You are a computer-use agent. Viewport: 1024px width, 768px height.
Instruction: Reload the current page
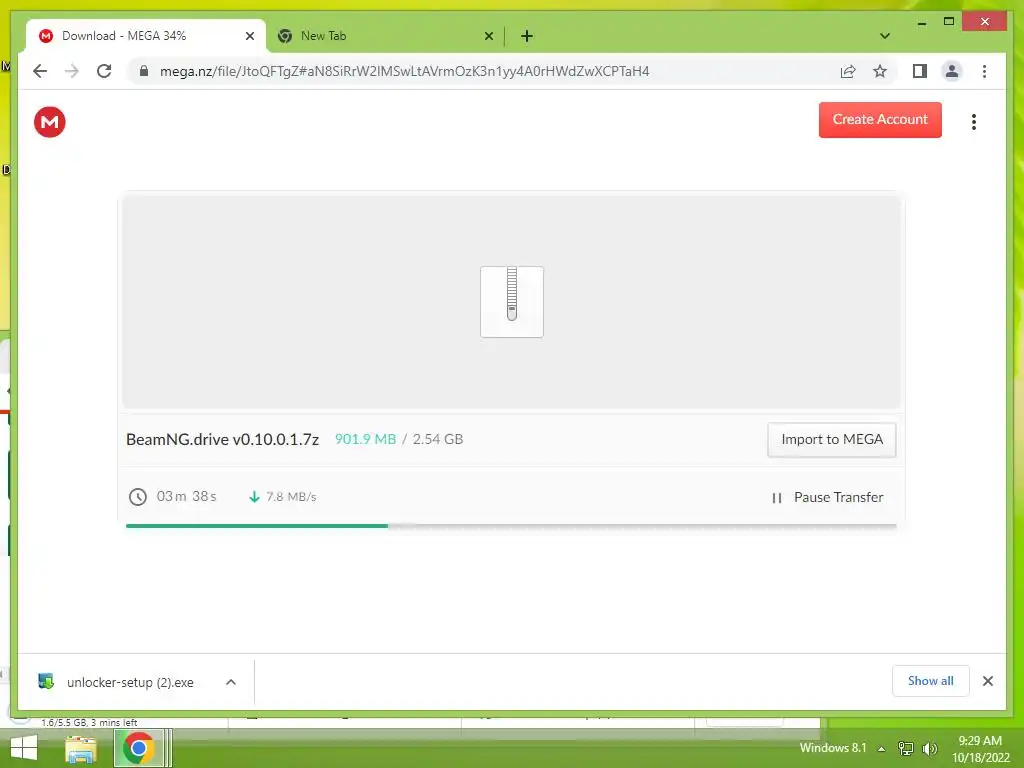pyautogui.click(x=104, y=71)
